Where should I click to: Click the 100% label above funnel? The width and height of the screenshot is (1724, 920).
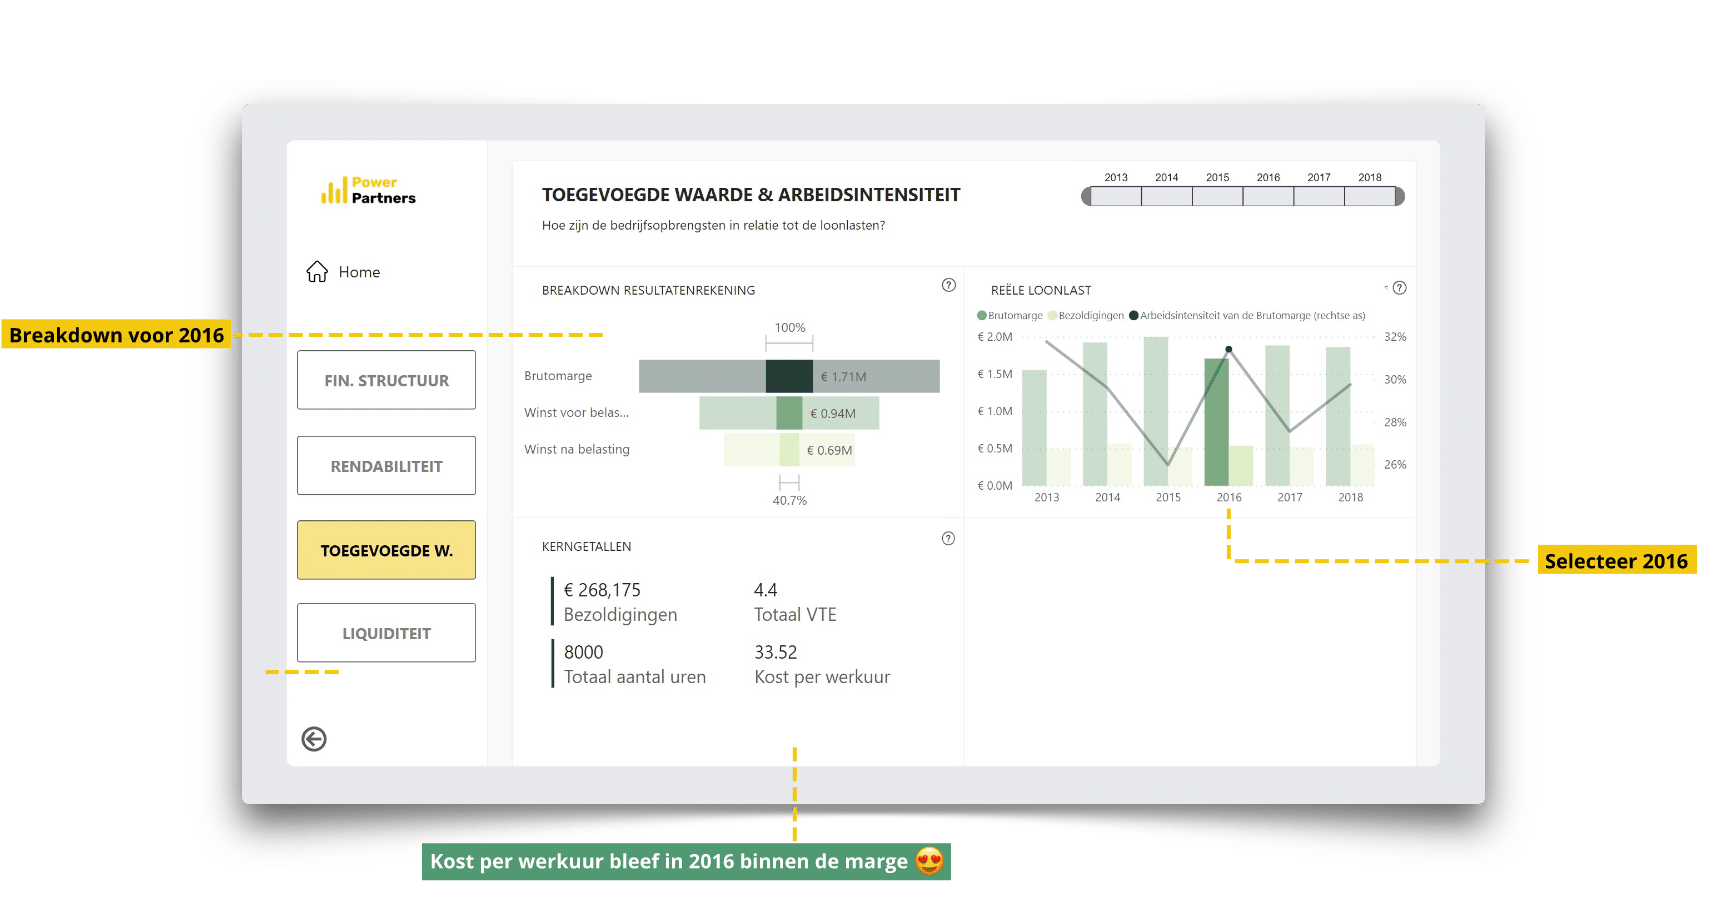click(x=790, y=328)
